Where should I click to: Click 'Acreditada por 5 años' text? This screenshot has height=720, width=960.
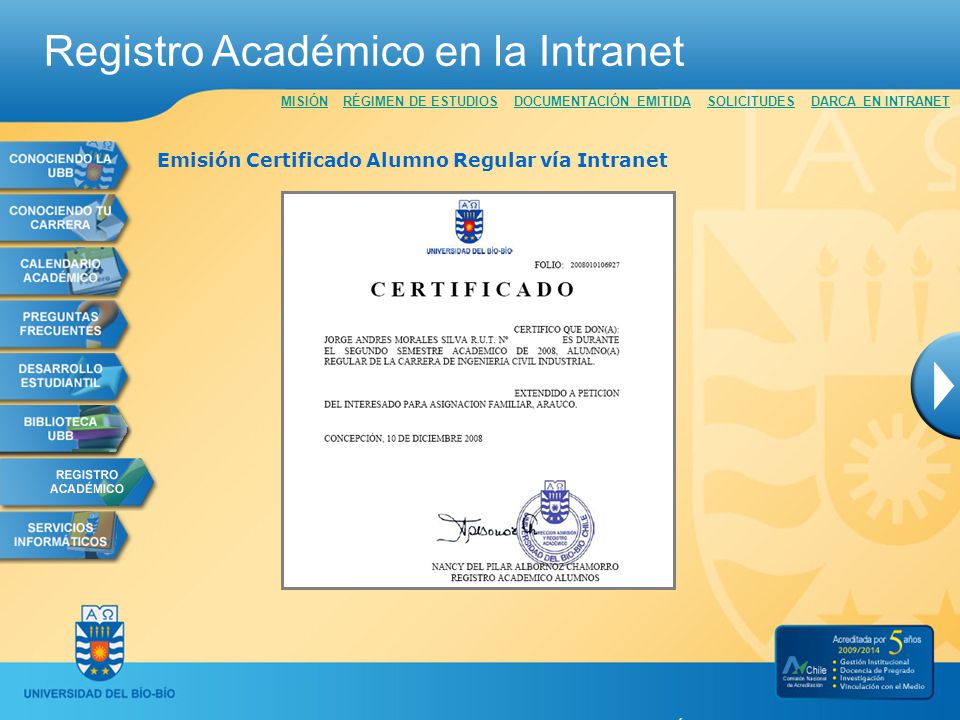877,640
